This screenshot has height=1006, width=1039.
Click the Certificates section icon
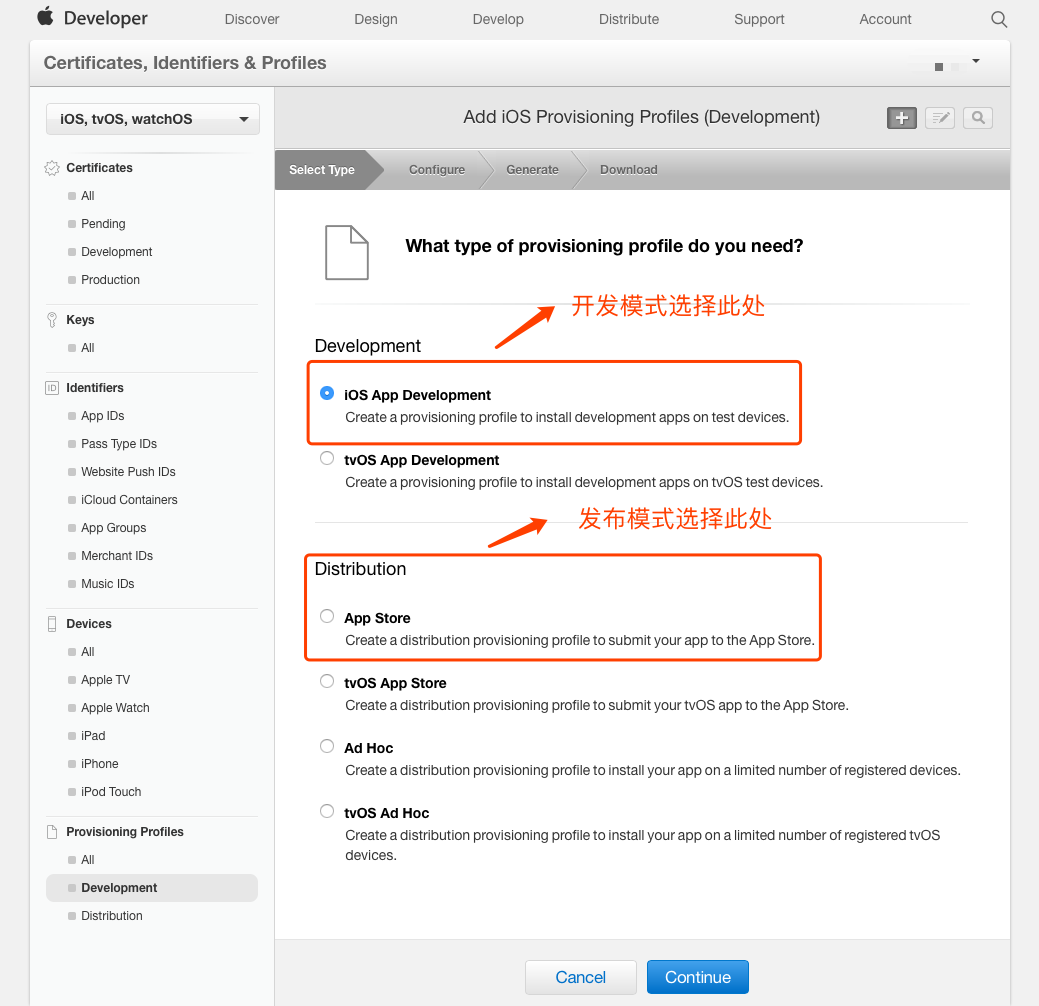(52, 168)
